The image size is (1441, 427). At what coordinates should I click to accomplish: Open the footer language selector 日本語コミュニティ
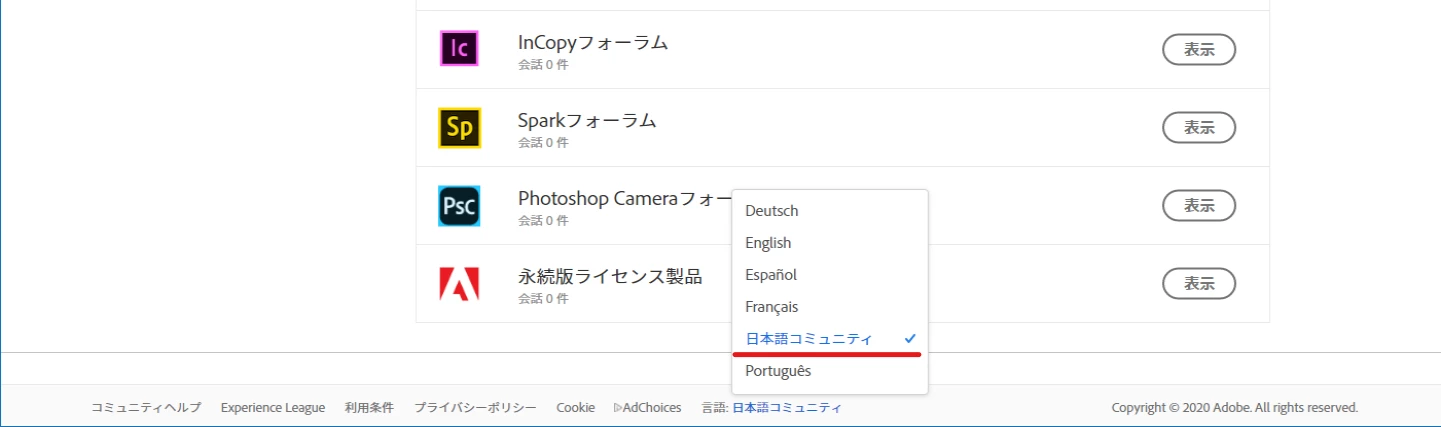787,408
